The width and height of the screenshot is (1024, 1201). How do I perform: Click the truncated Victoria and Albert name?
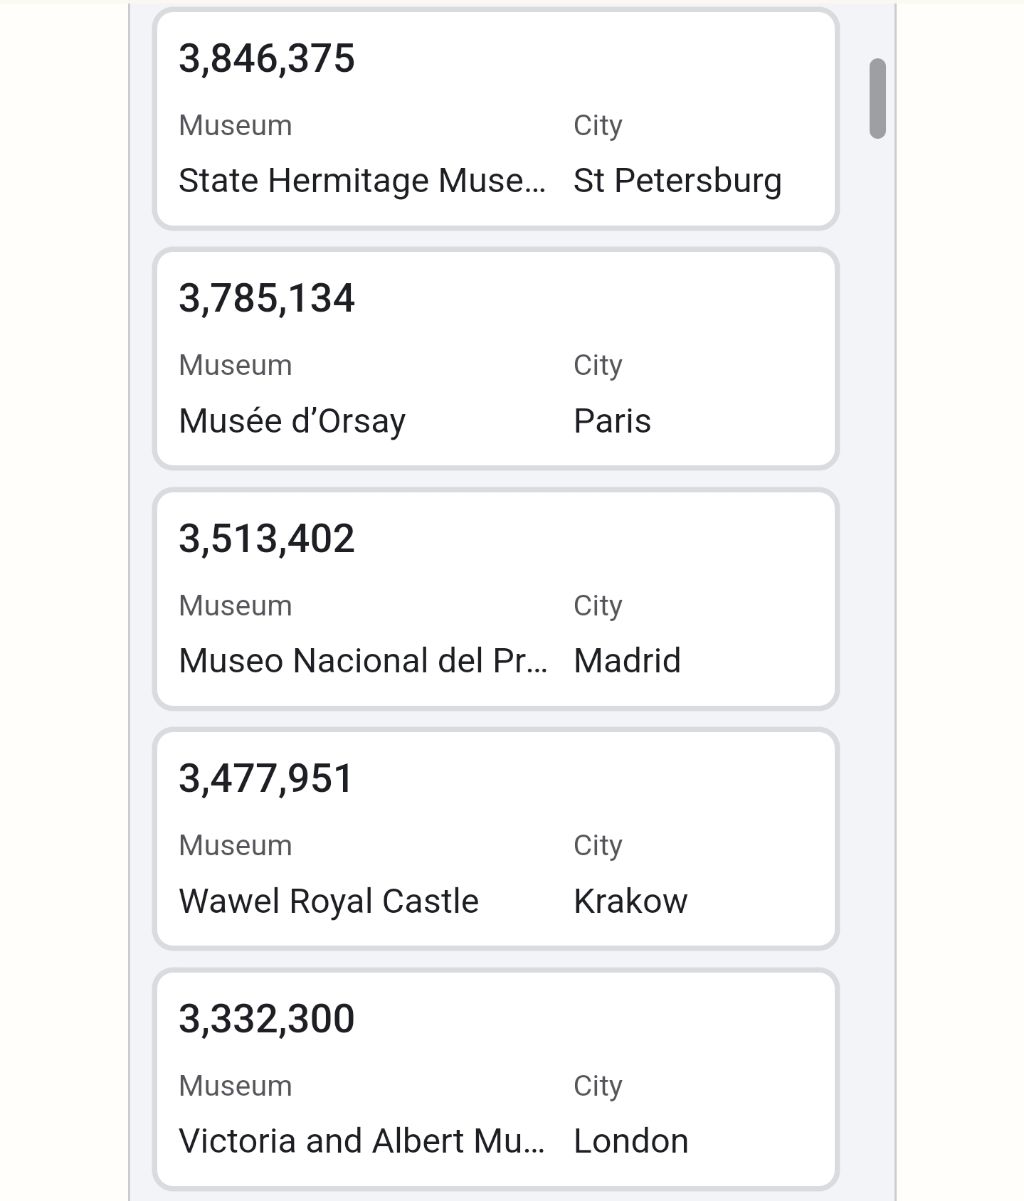tap(363, 1141)
